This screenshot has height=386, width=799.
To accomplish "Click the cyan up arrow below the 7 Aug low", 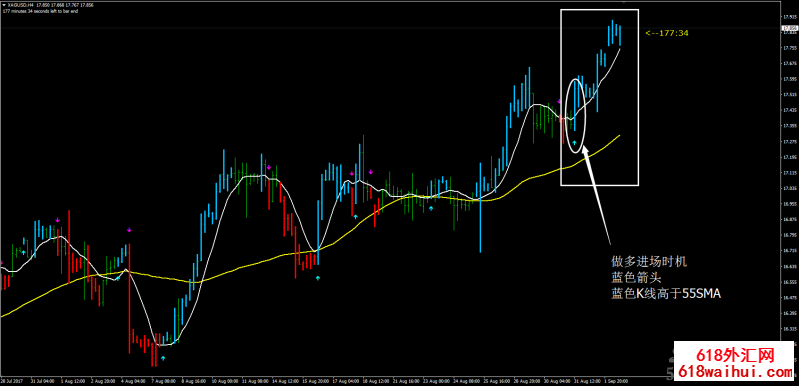I will pos(163,358).
